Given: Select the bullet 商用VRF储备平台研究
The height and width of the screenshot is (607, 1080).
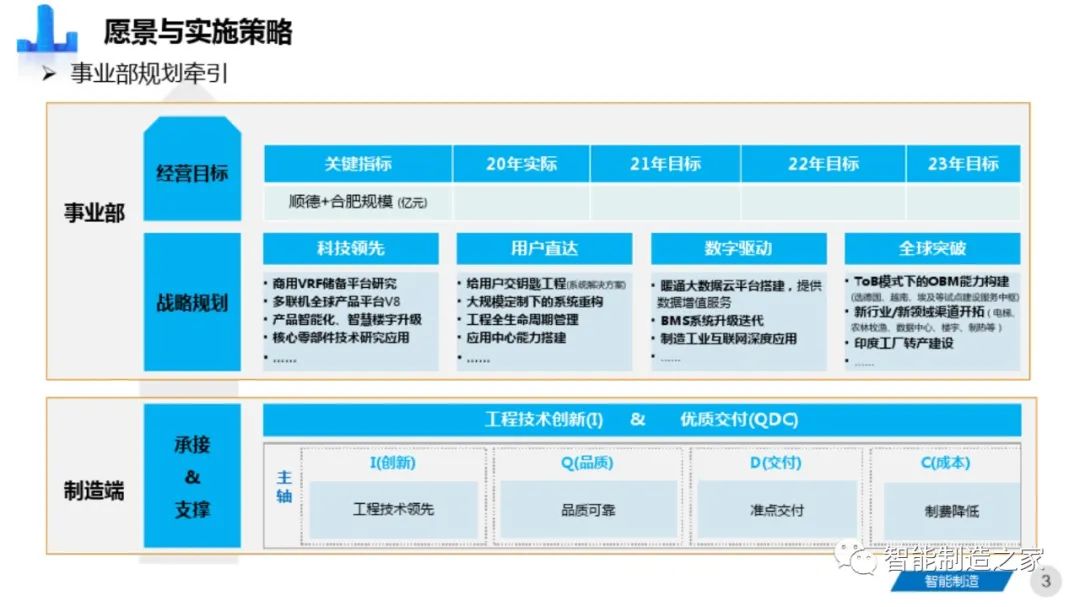Looking at the screenshot, I should pyautogui.click(x=335, y=283).
